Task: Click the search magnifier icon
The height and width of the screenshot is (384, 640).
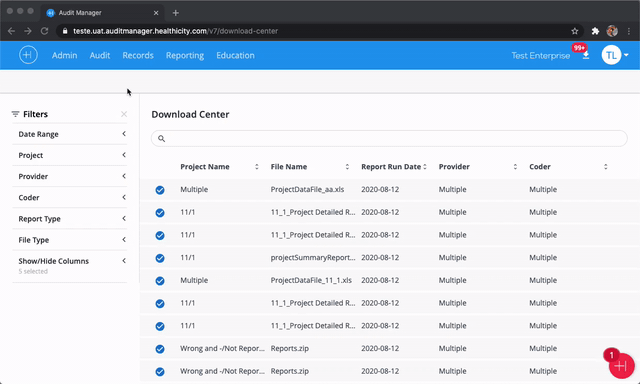Action: (162, 139)
